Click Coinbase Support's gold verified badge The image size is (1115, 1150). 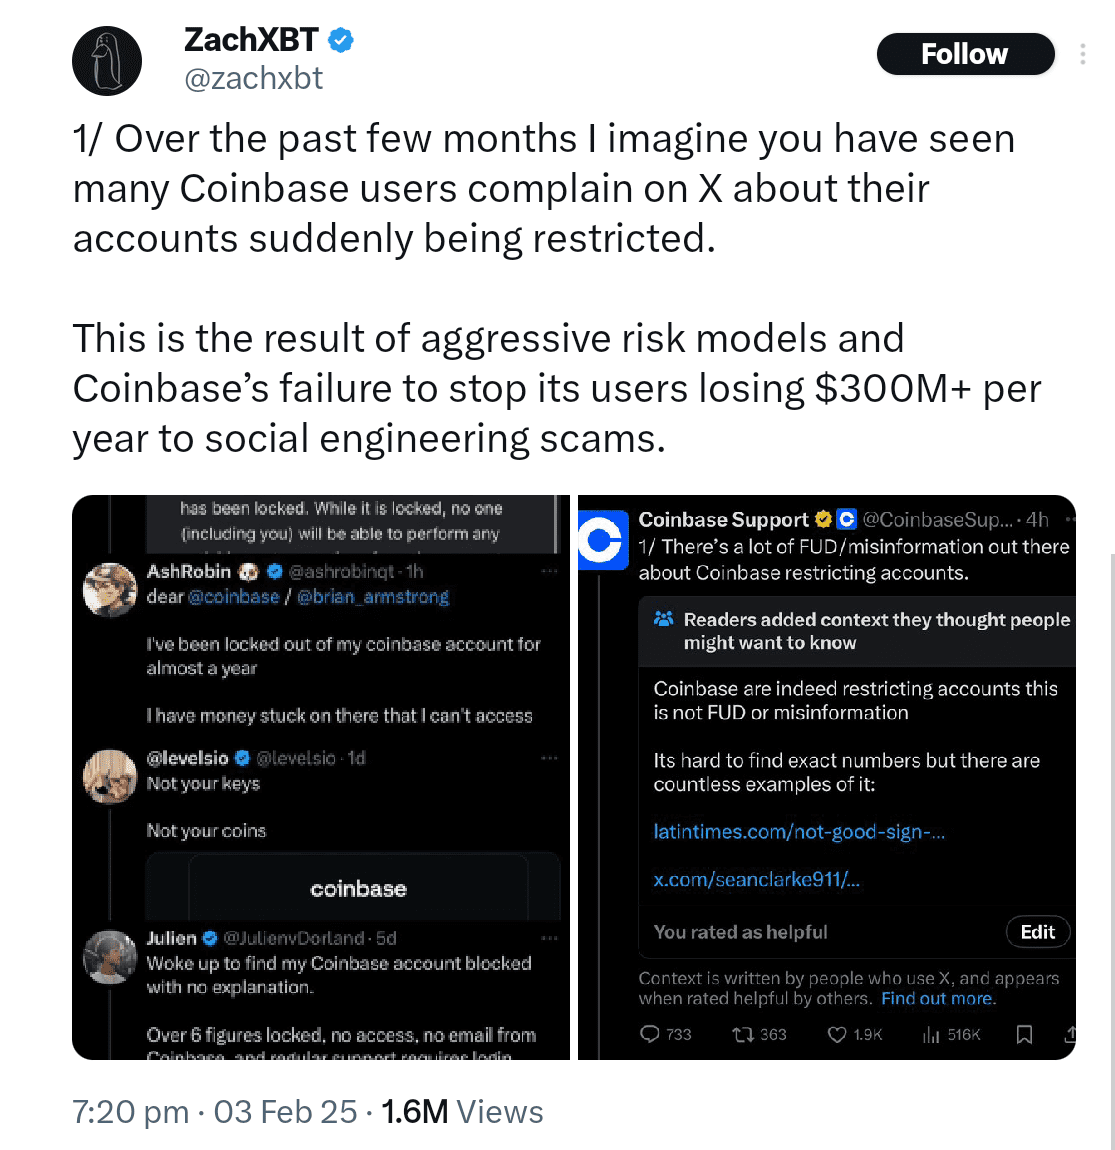[822, 519]
